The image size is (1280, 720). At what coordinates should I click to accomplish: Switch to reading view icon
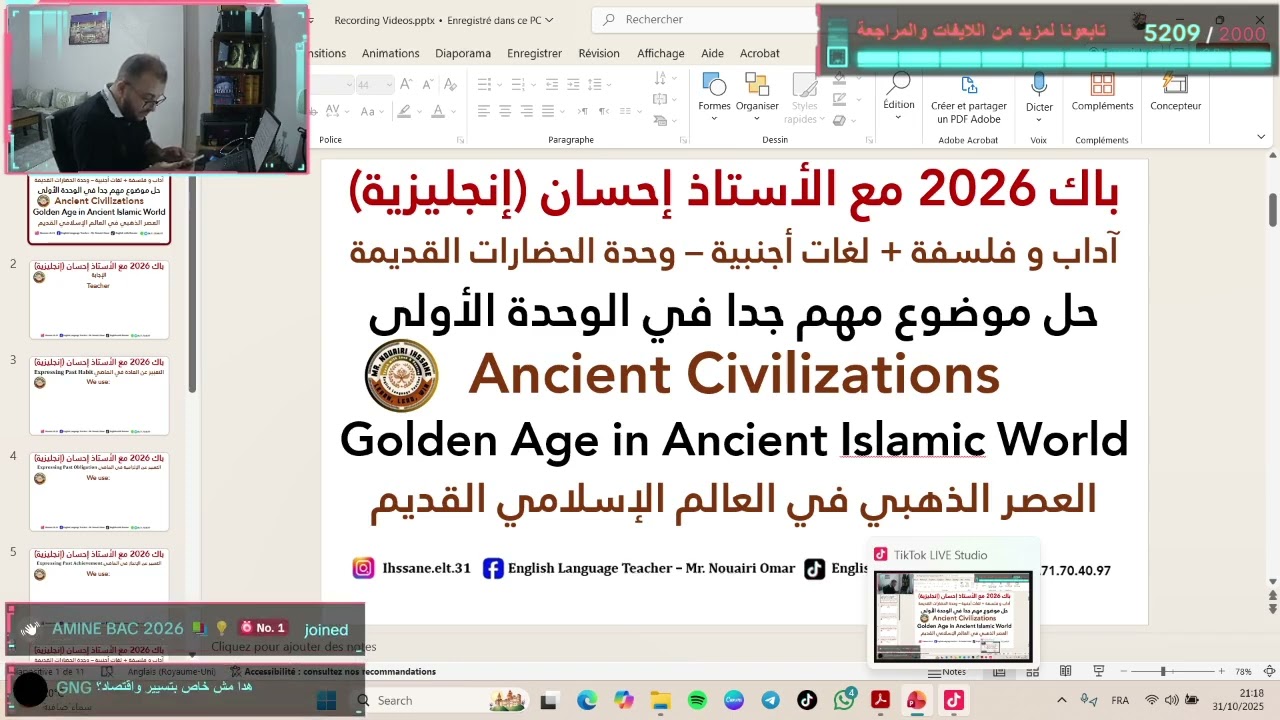click(x=1066, y=672)
